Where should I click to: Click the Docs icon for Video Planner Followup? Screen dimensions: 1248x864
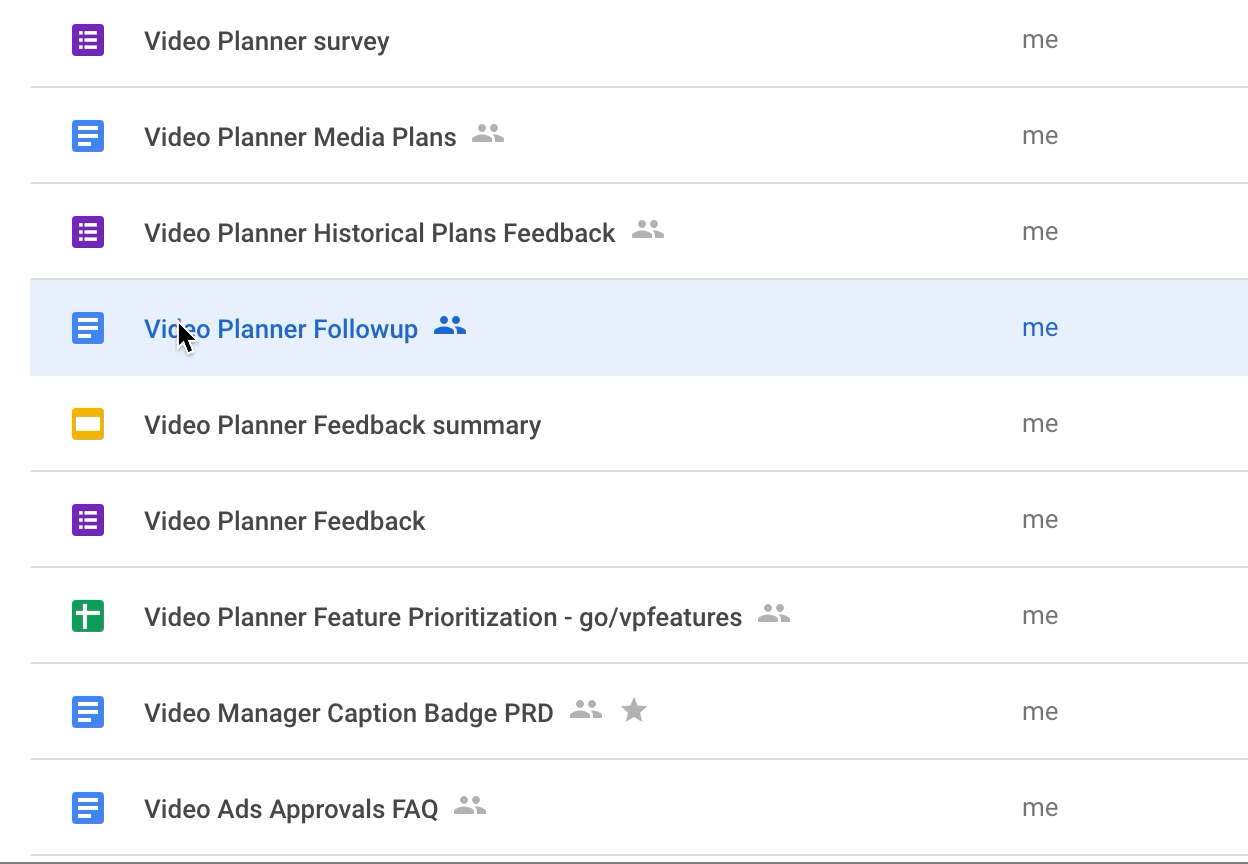pos(88,328)
